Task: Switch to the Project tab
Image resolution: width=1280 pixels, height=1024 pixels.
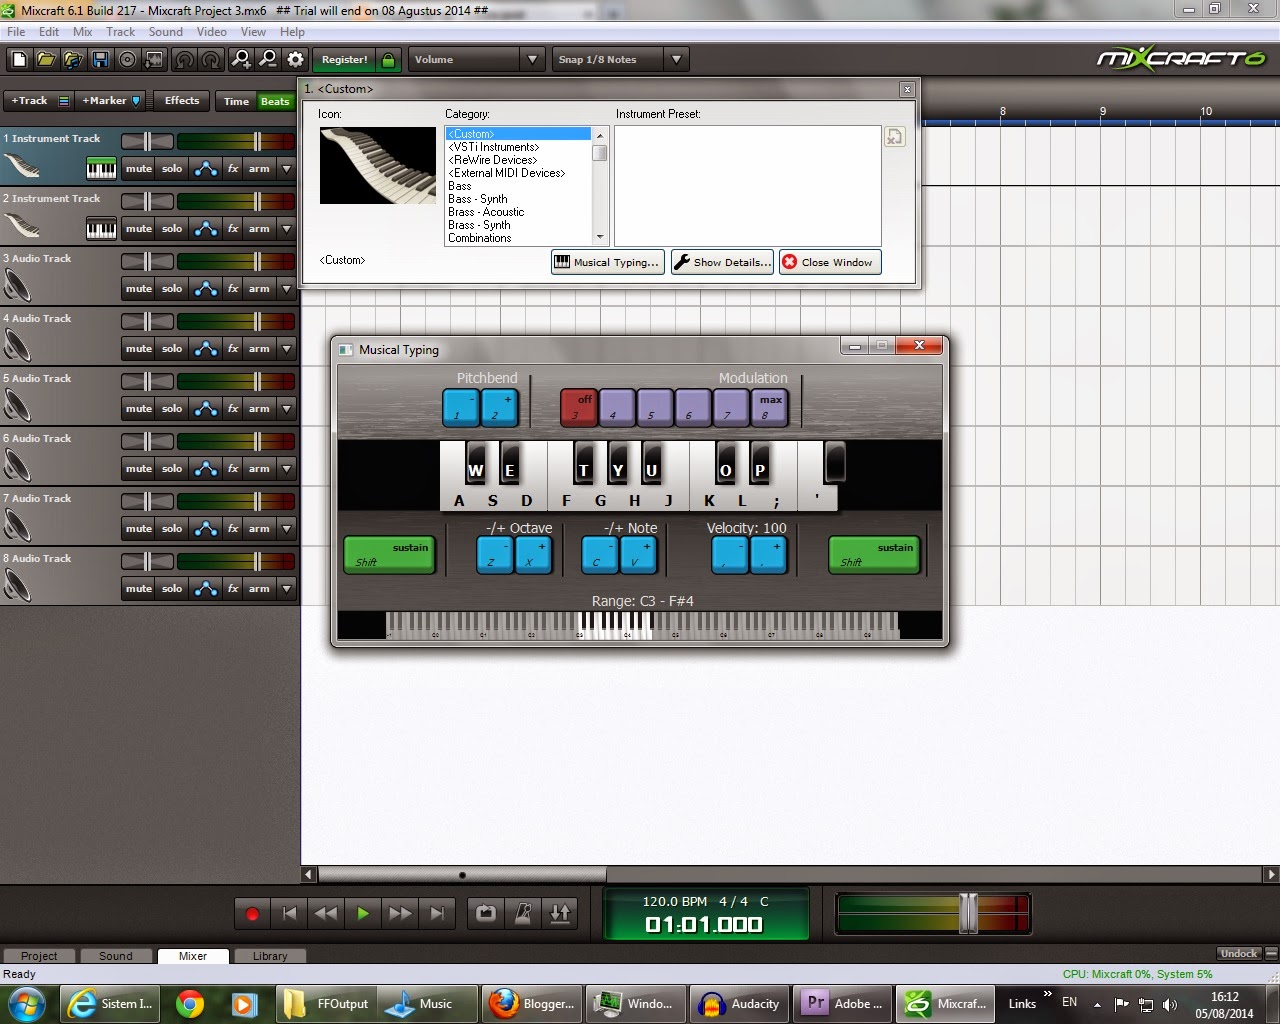Action: pos(39,956)
